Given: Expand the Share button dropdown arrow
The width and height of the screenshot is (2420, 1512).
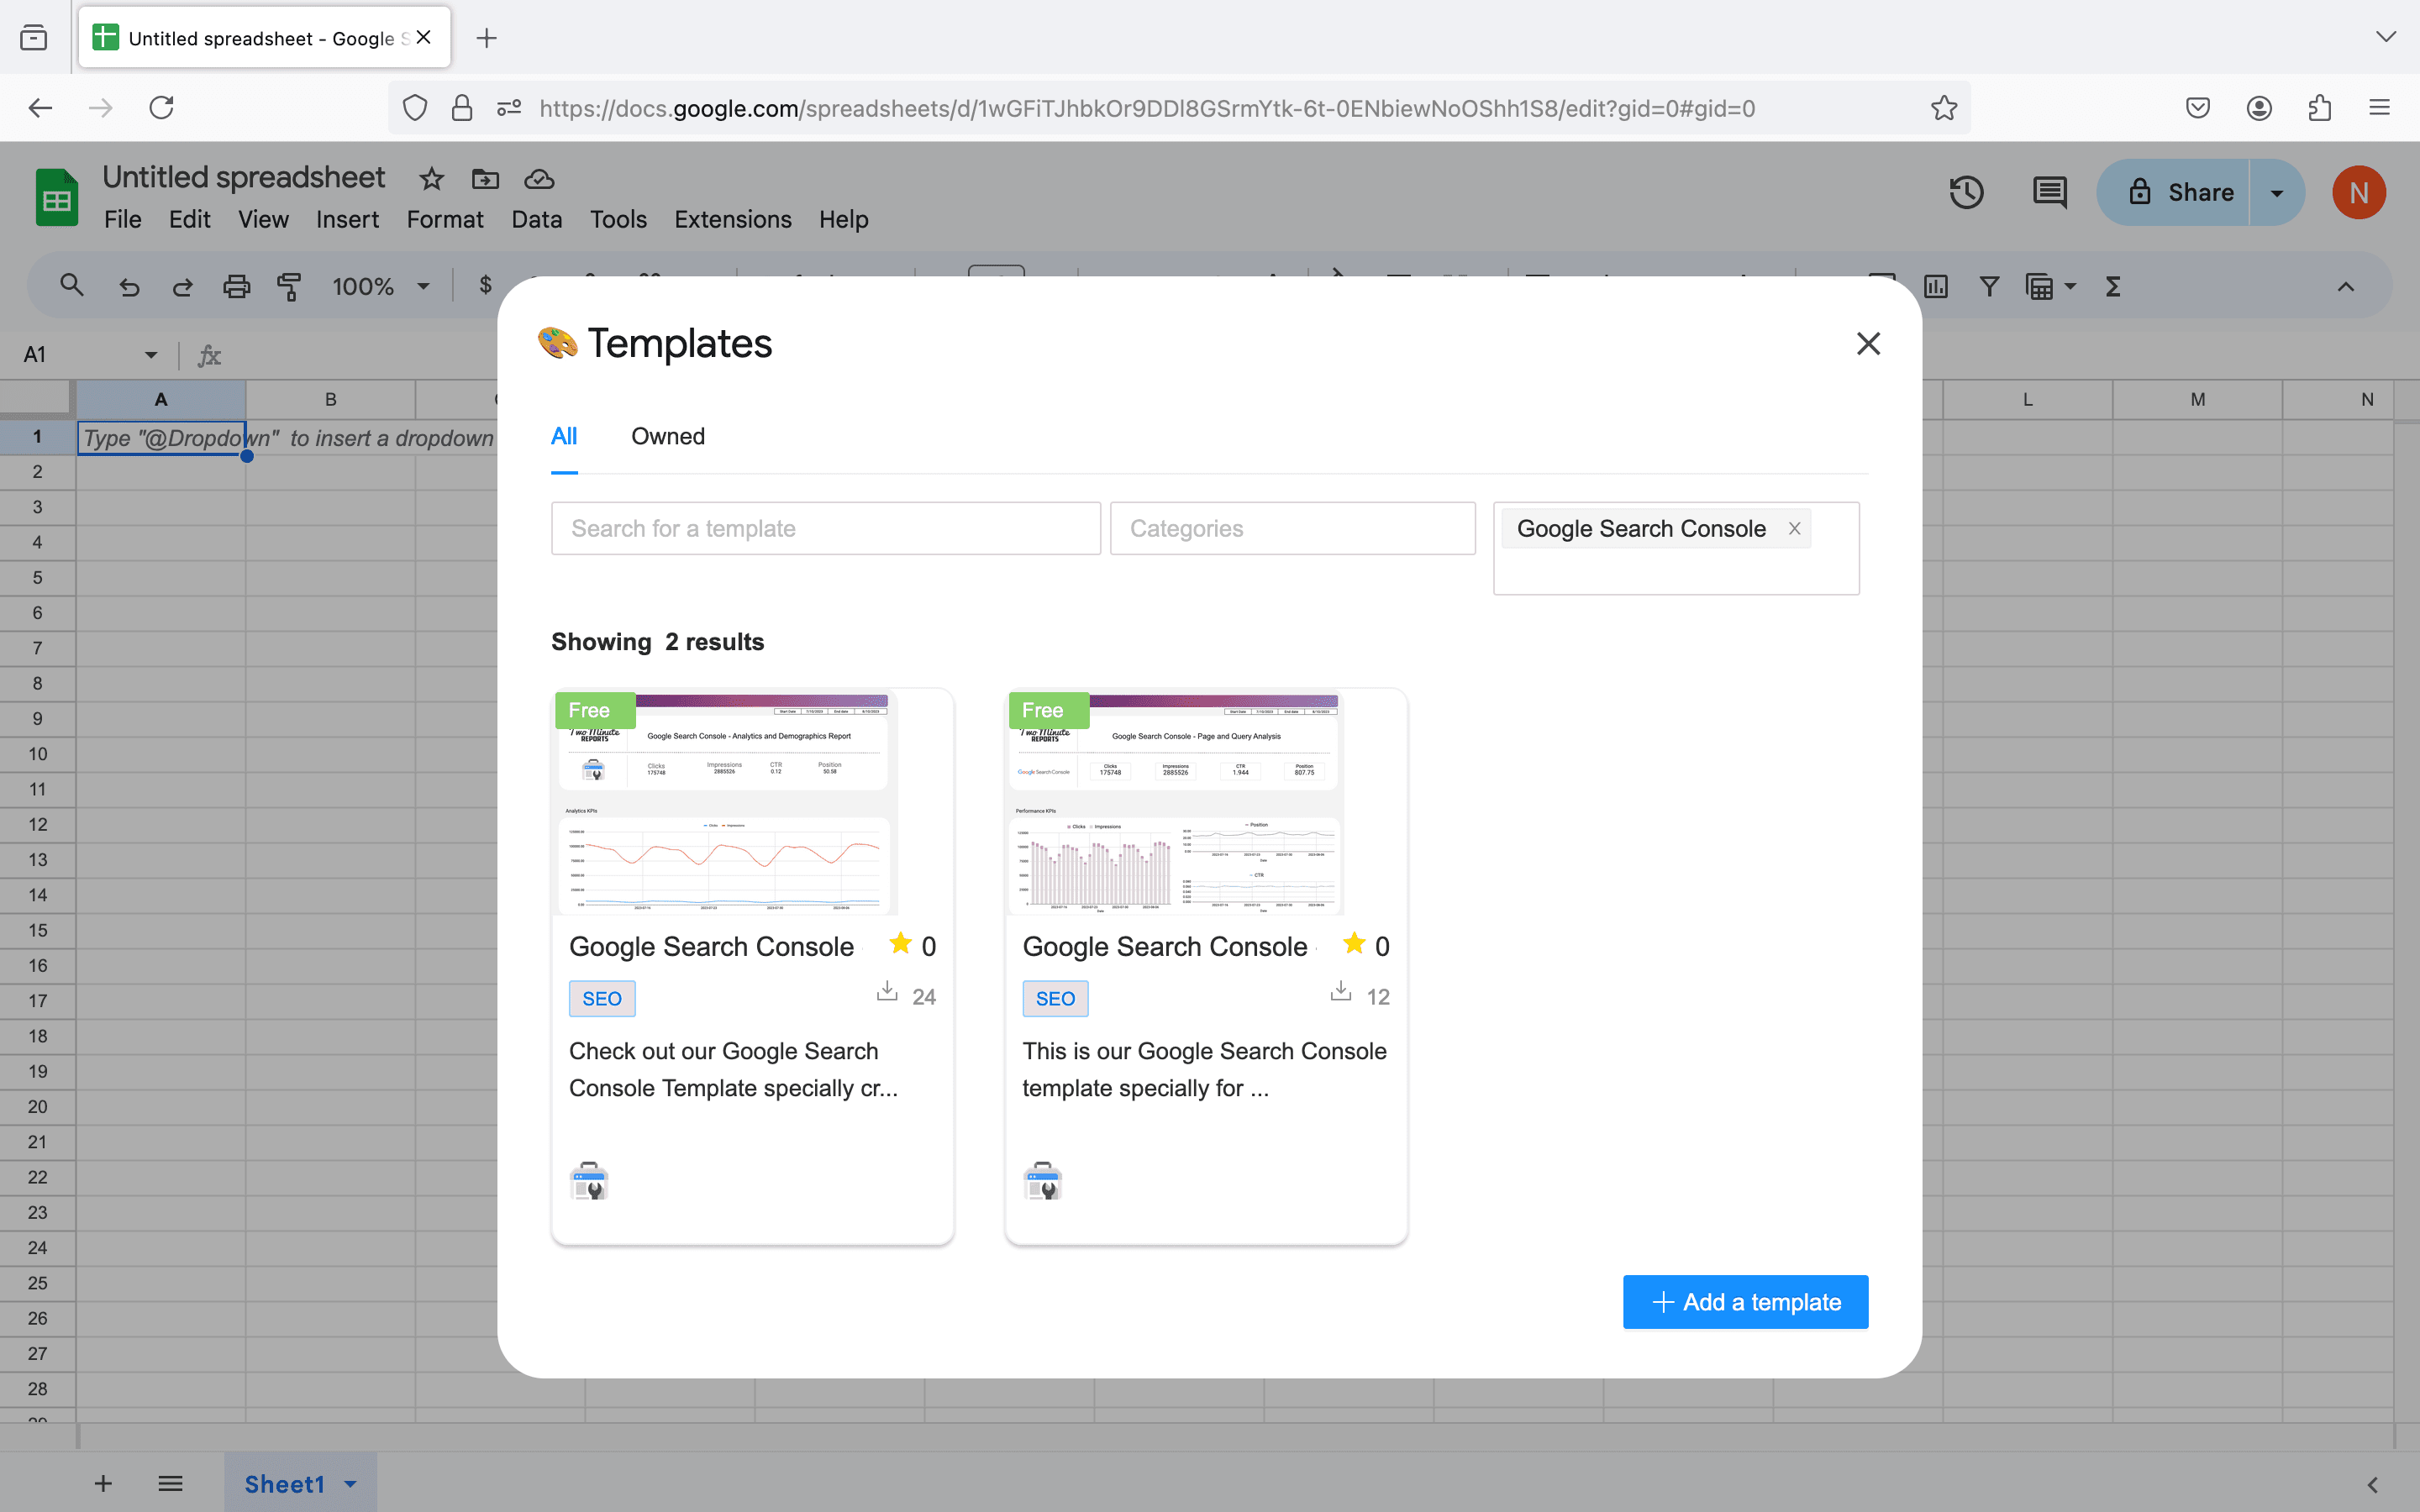Looking at the screenshot, I should (2276, 192).
